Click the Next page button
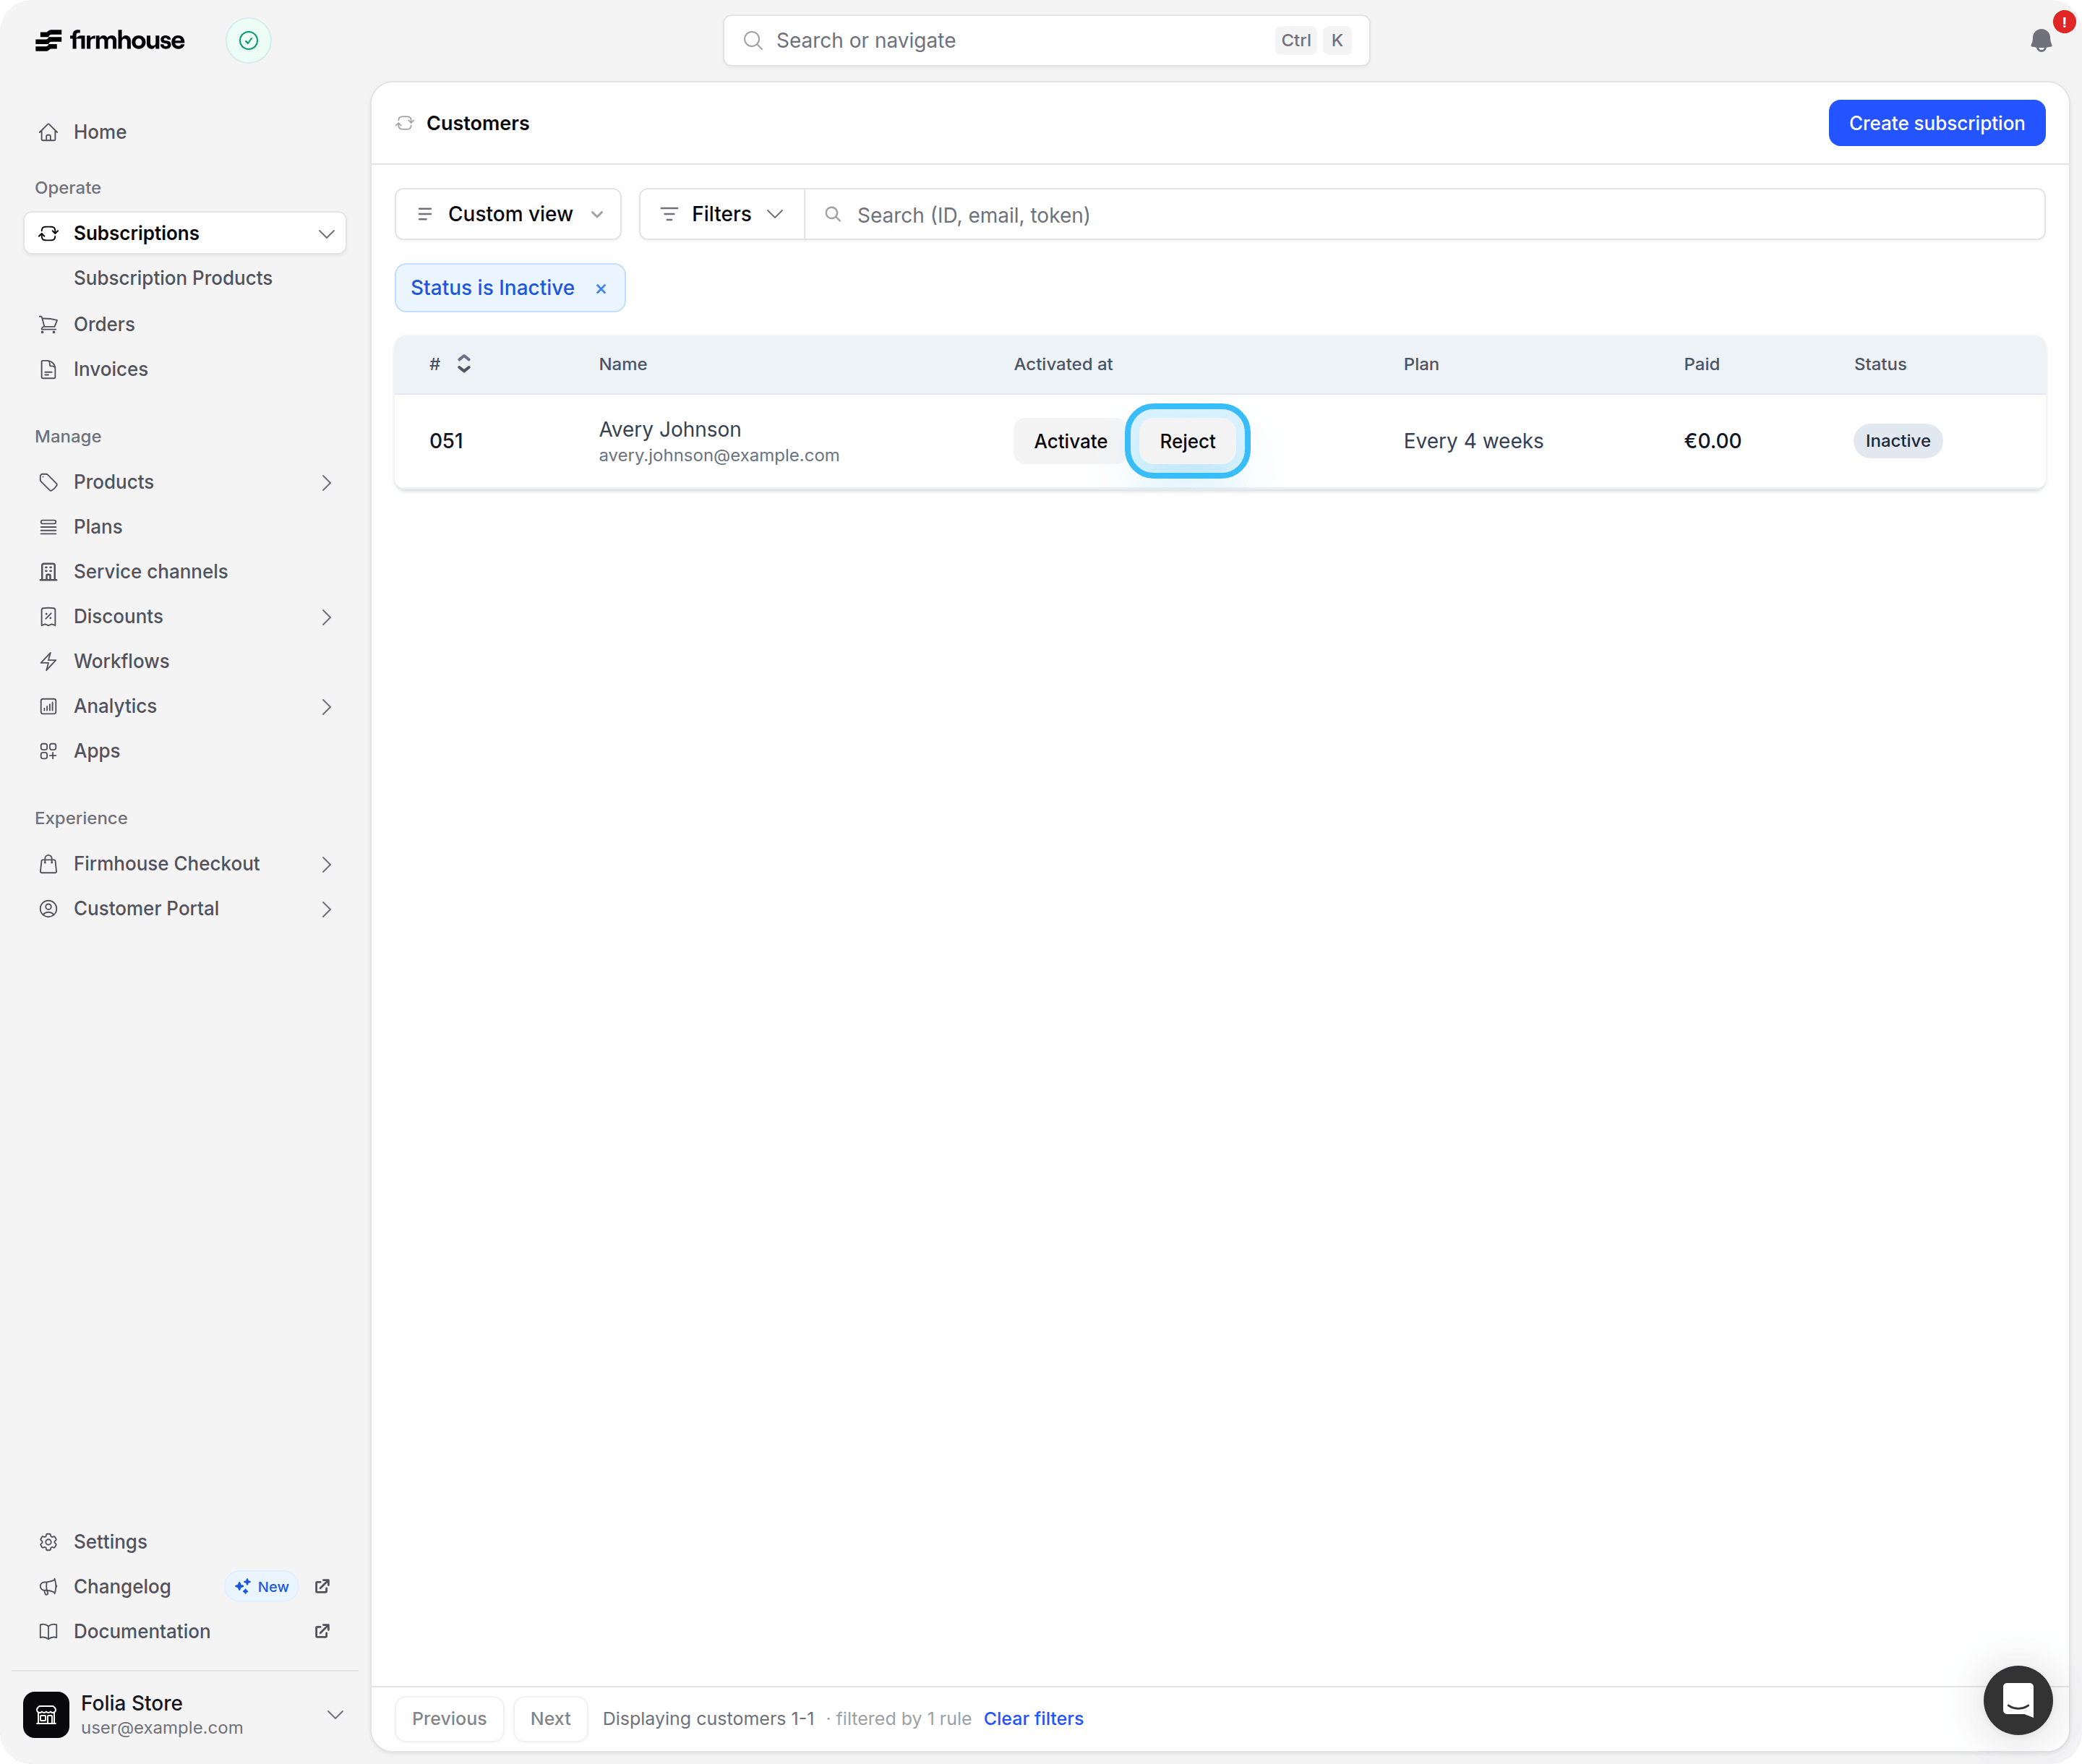The width and height of the screenshot is (2082, 1764). [550, 1718]
